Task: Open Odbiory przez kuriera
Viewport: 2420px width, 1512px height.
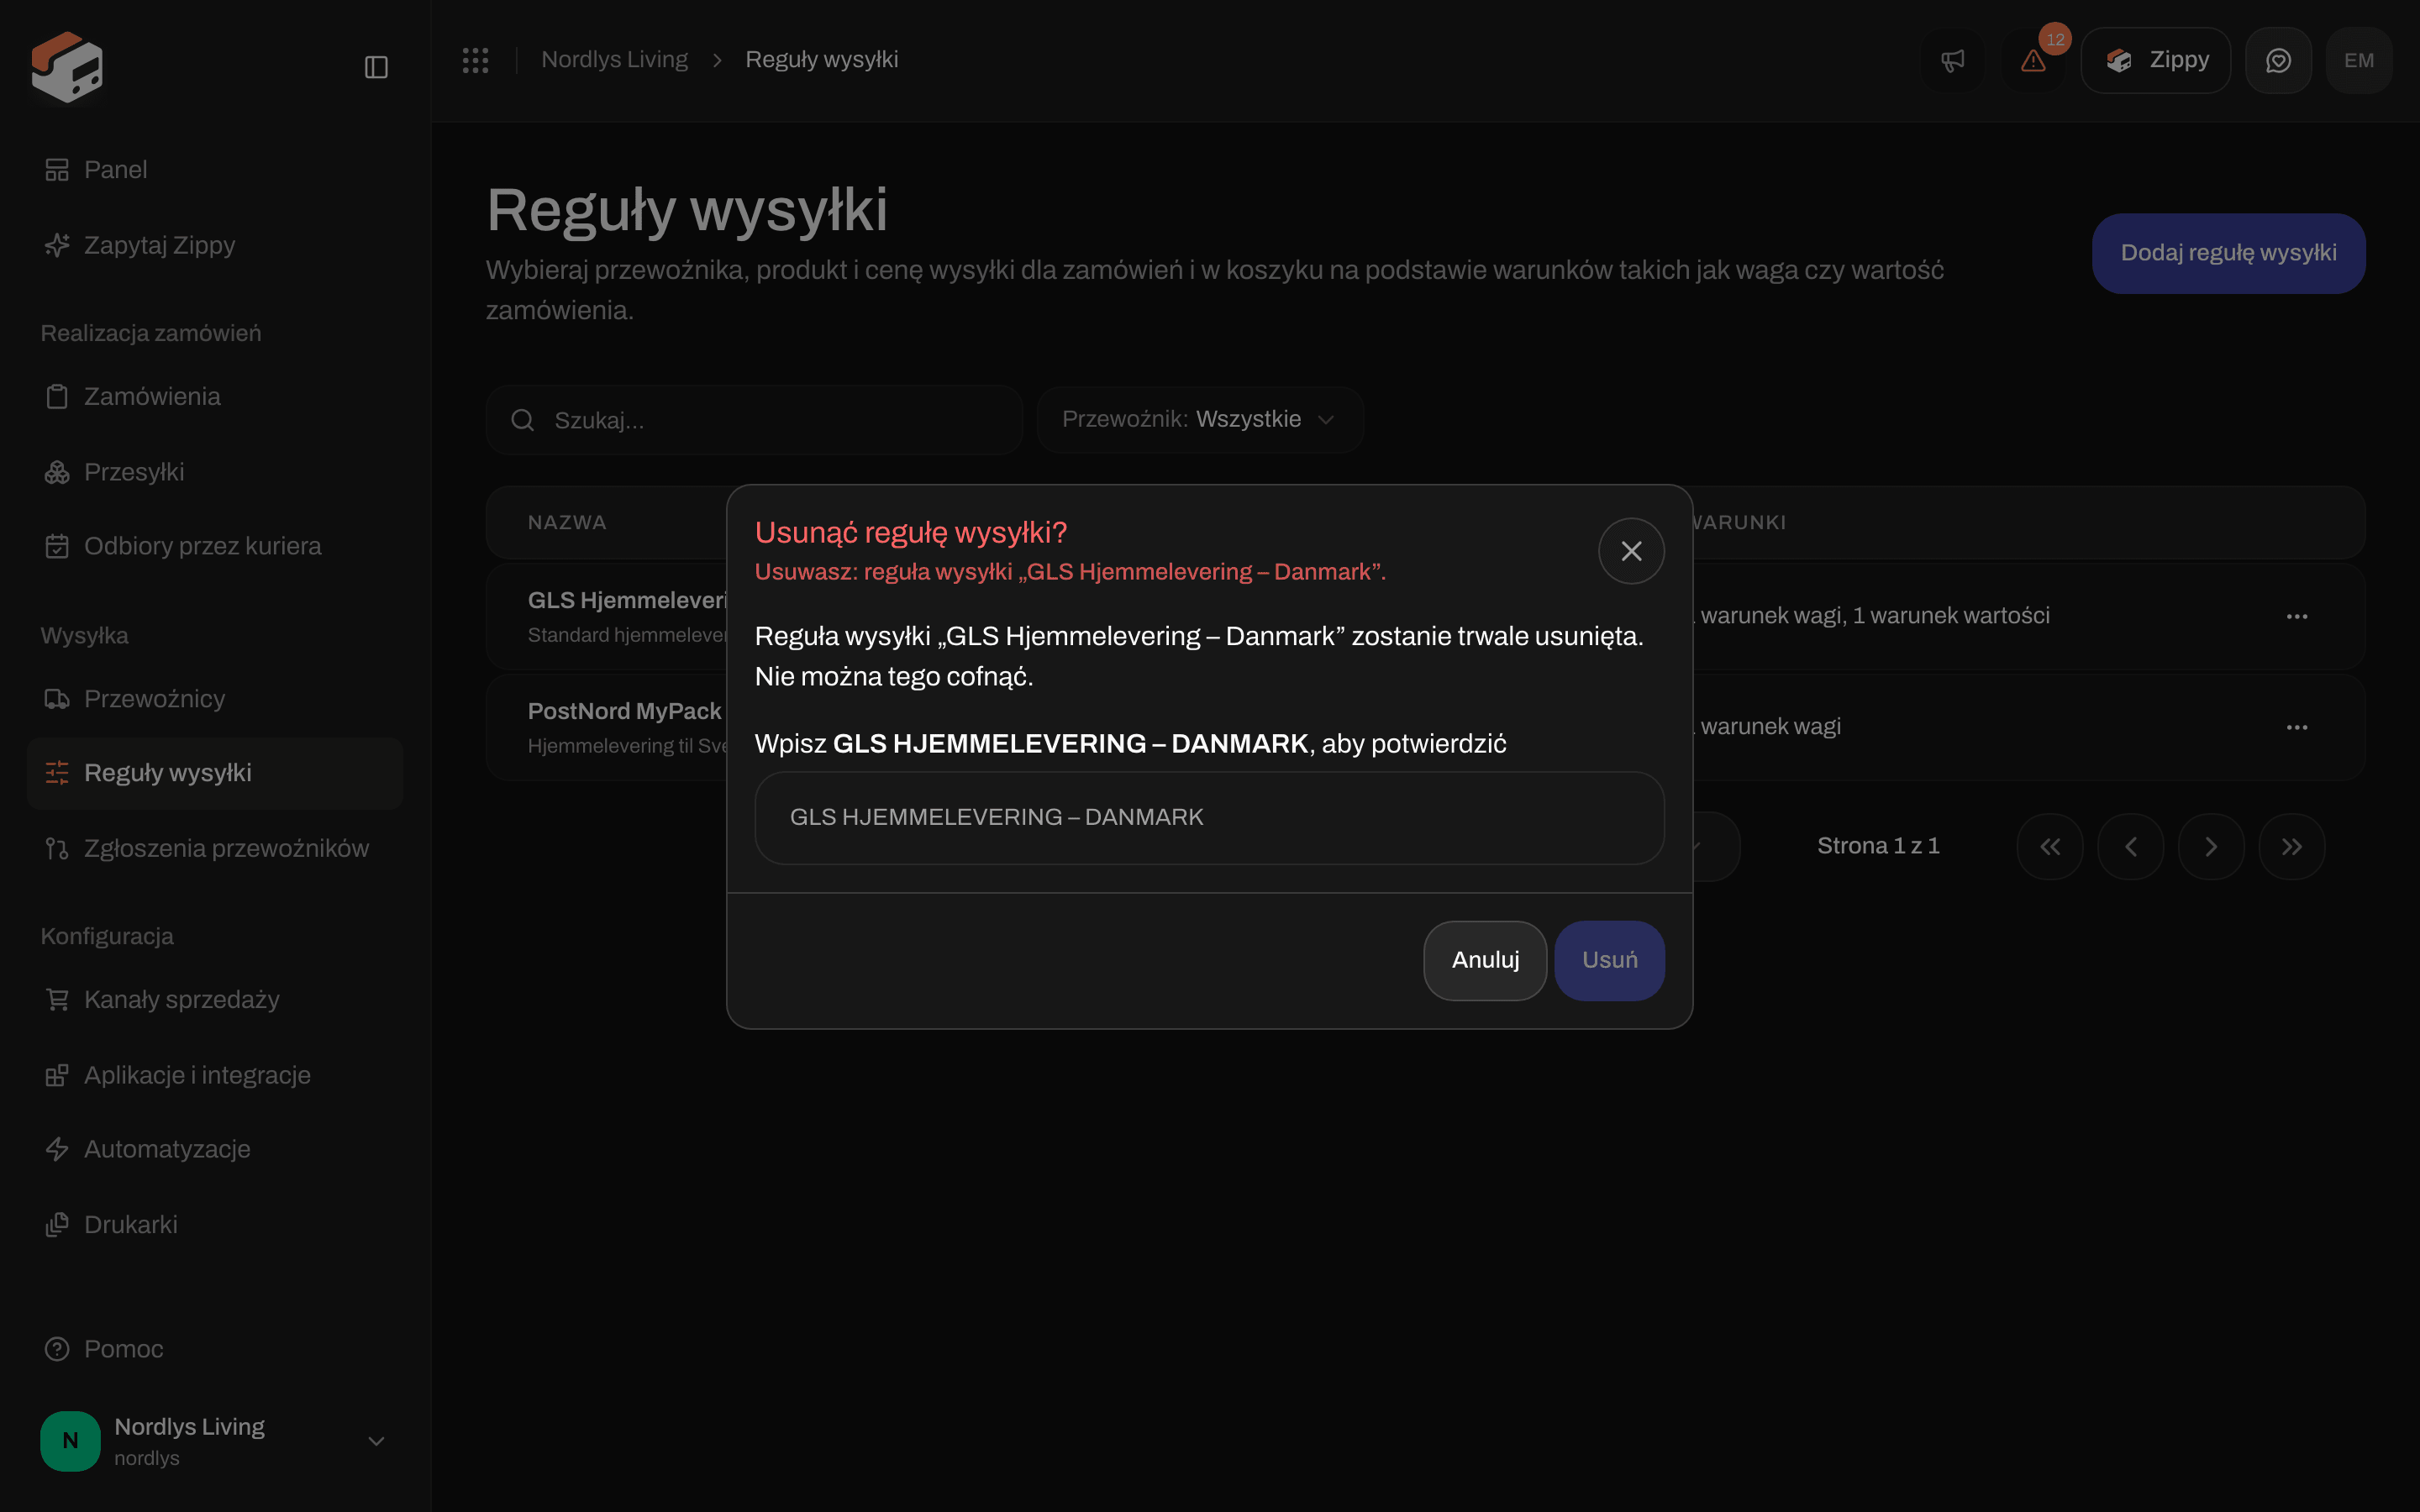Action: click(x=215, y=546)
